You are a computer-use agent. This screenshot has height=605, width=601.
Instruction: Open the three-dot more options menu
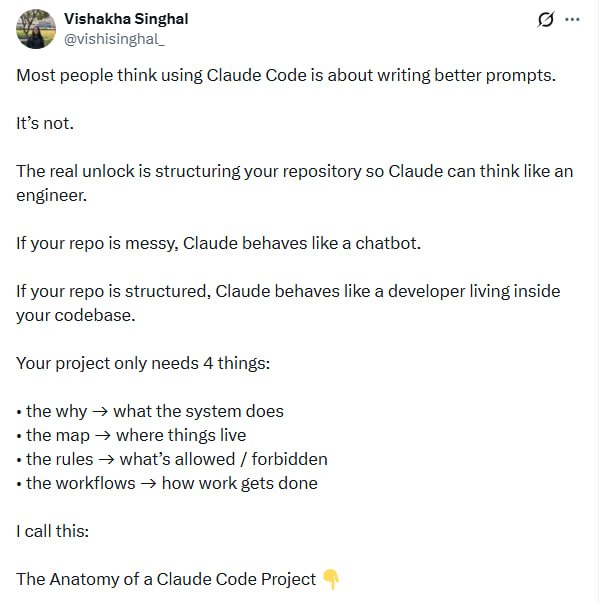click(572, 19)
